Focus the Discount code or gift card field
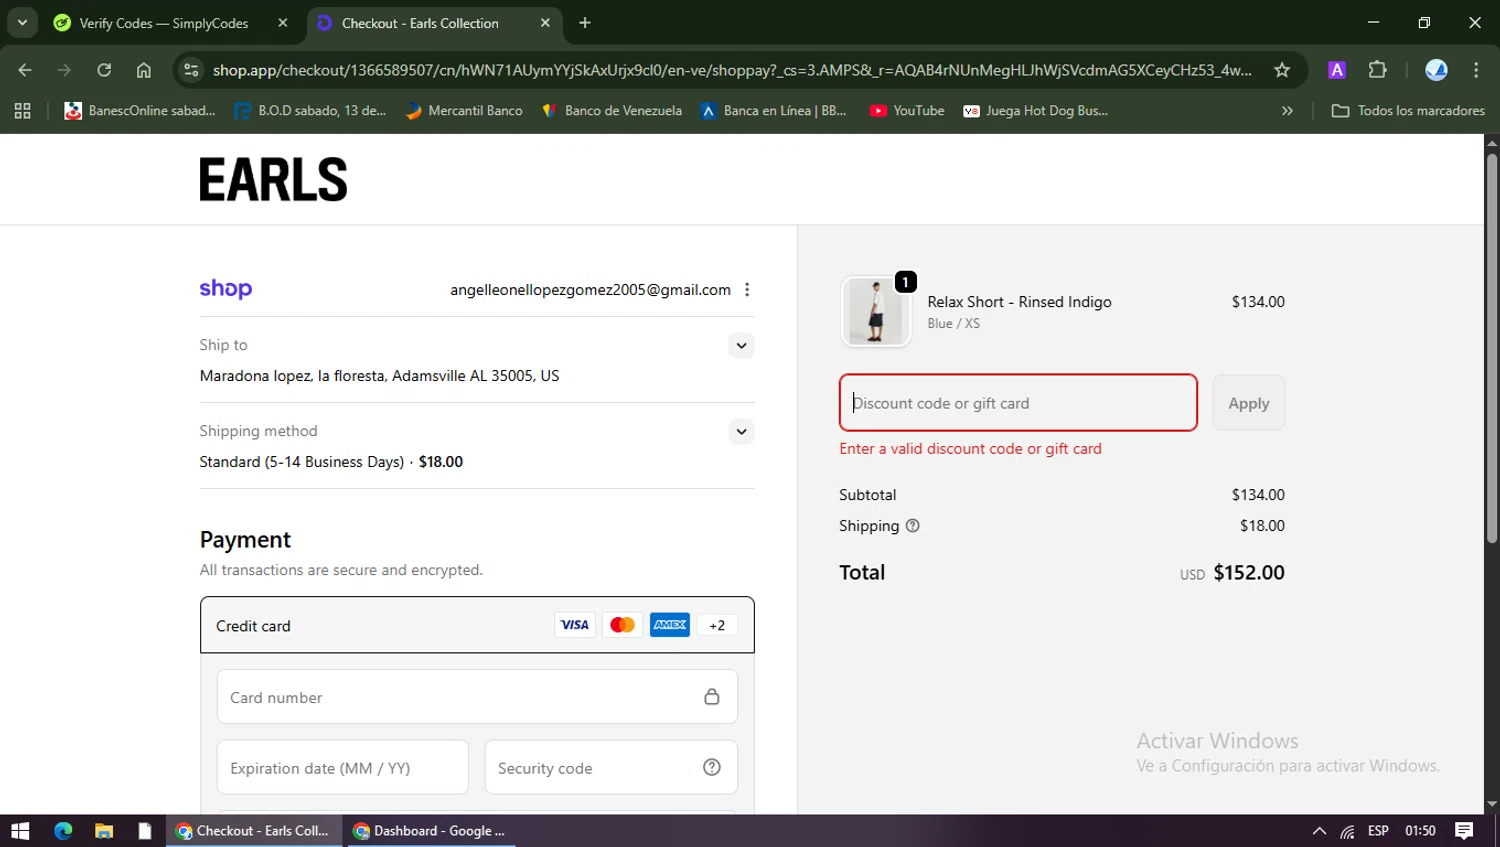 click(x=1018, y=403)
